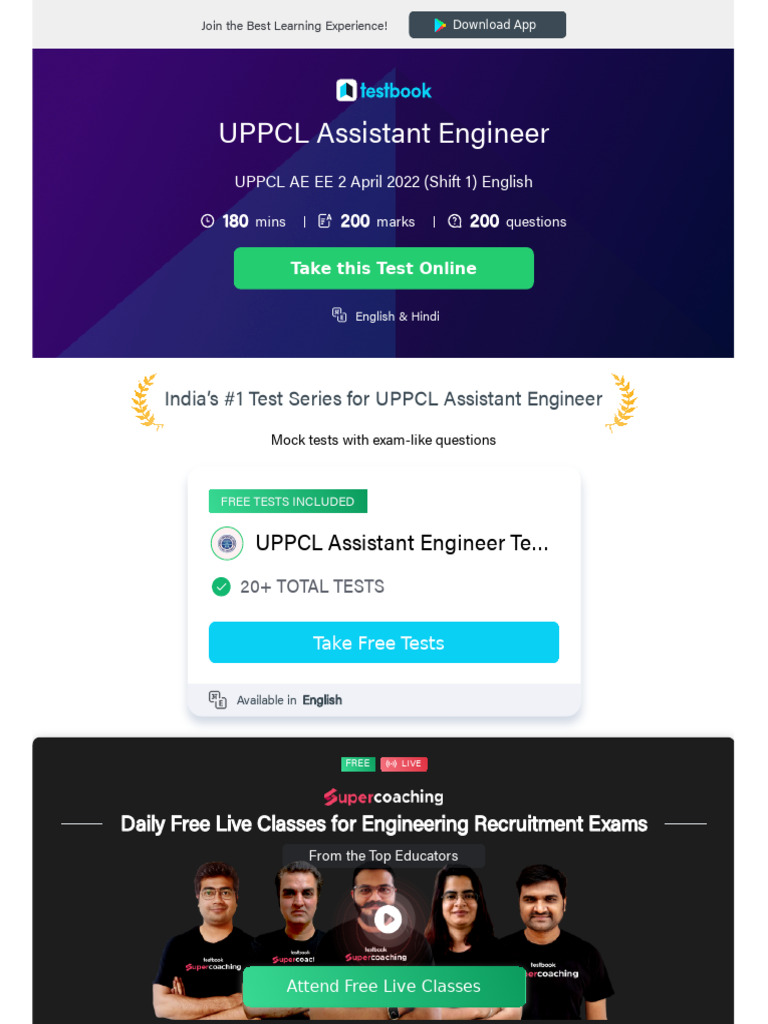Click the left golden laurel icon
Screen dimensions: 768x1024
coord(146,402)
